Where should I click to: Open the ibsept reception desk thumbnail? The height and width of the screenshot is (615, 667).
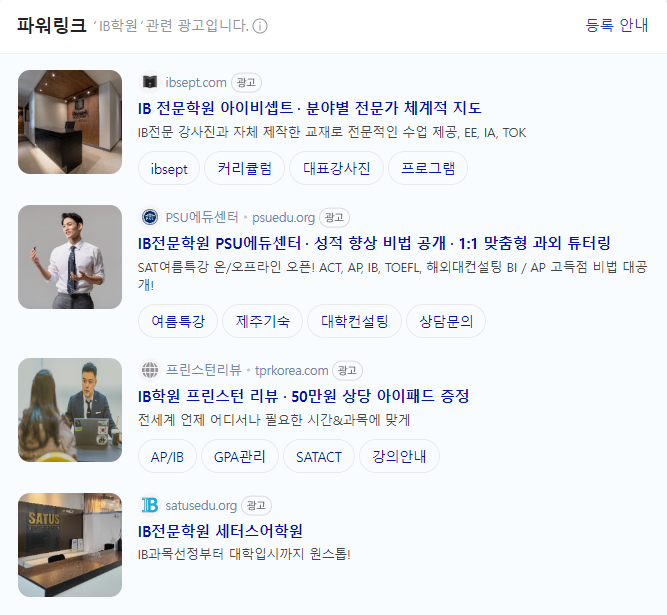[x=70, y=122]
